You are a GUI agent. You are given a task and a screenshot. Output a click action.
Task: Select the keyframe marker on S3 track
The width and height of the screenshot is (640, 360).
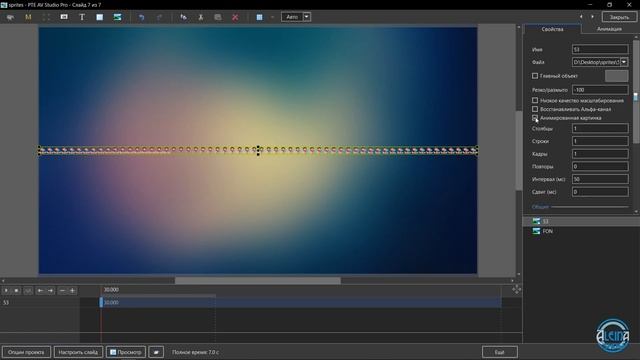point(101,302)
